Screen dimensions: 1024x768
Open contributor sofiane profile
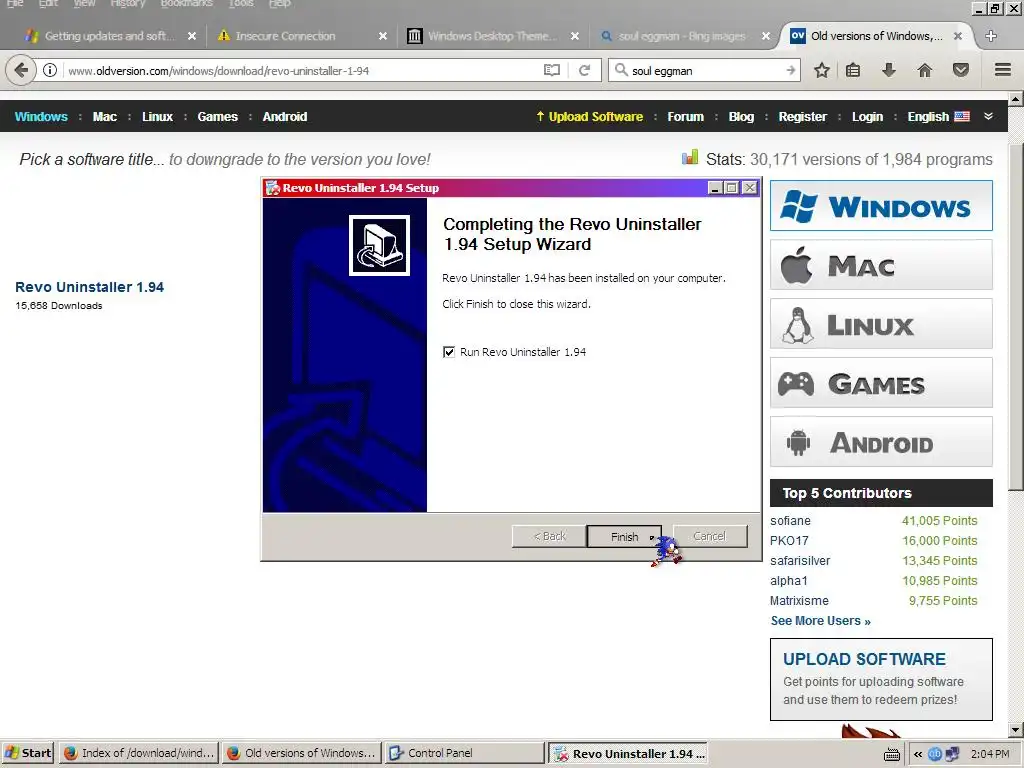[790, 520]
